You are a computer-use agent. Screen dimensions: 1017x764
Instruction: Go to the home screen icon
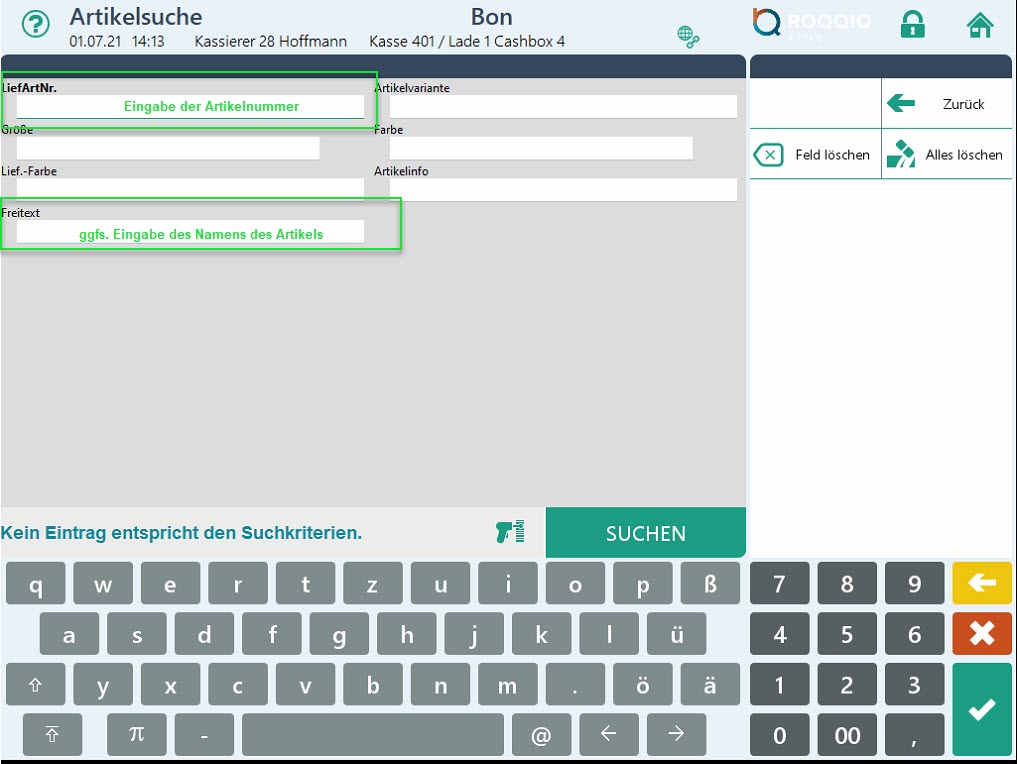(x=980, y=25)
